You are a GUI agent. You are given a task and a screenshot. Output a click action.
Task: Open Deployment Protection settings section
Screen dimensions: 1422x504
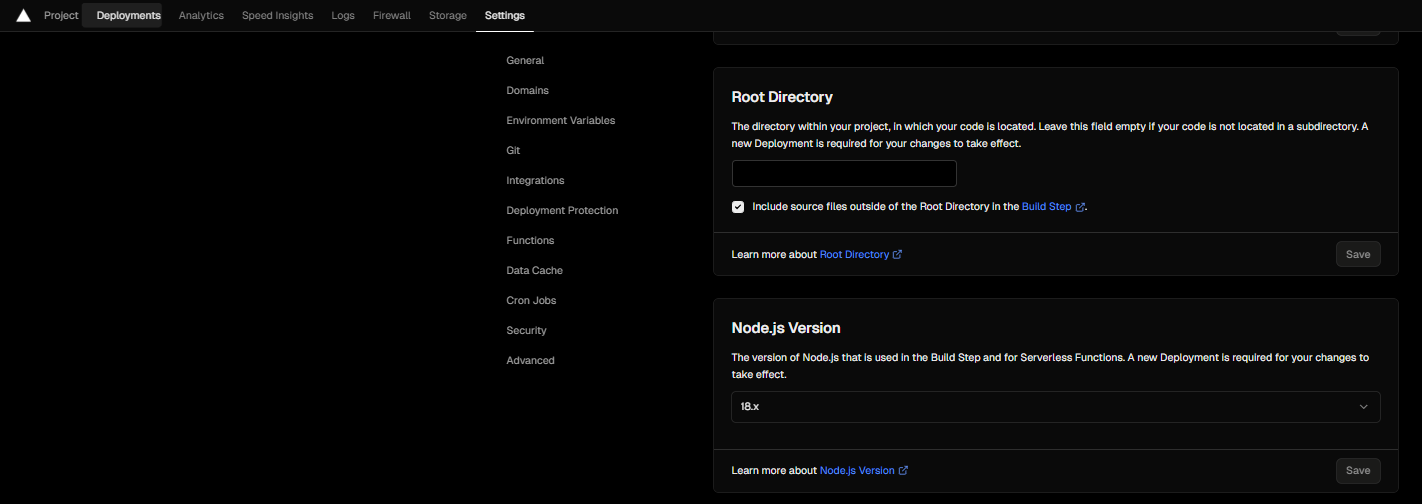(562, 210)
